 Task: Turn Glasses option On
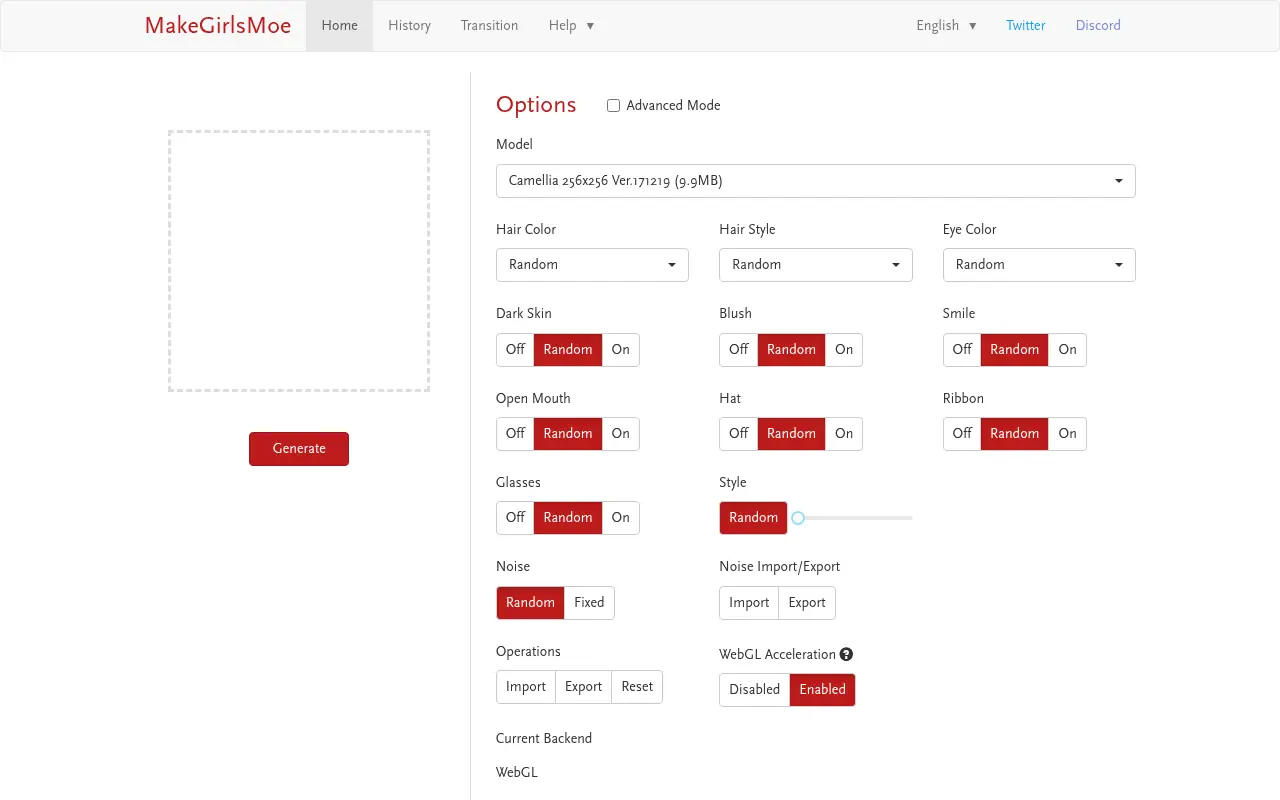click(621, 518)
